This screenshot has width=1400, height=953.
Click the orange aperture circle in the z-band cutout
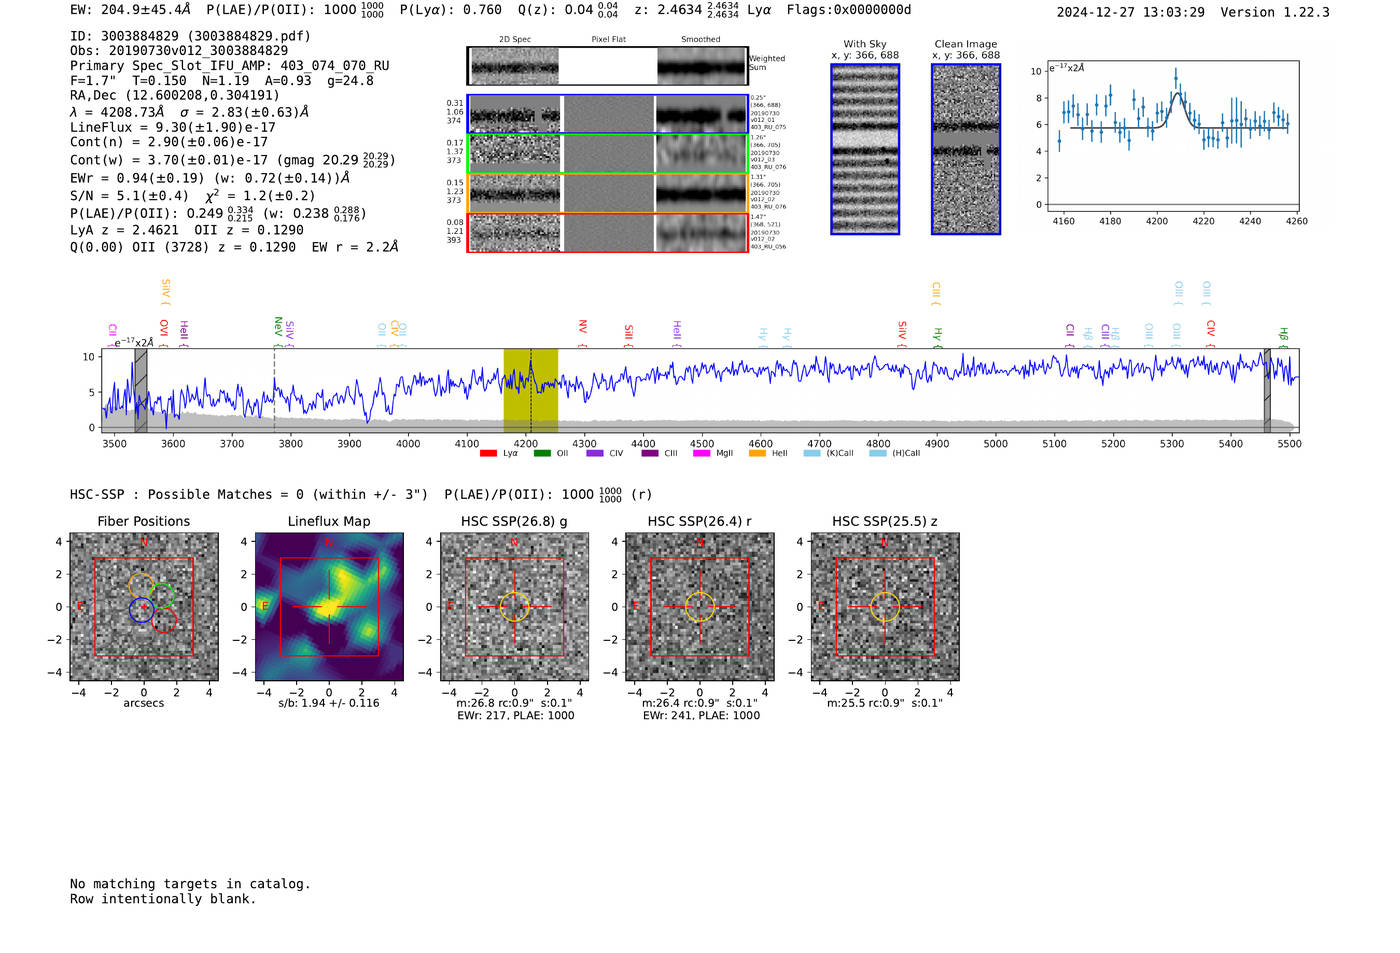(885, 607)
